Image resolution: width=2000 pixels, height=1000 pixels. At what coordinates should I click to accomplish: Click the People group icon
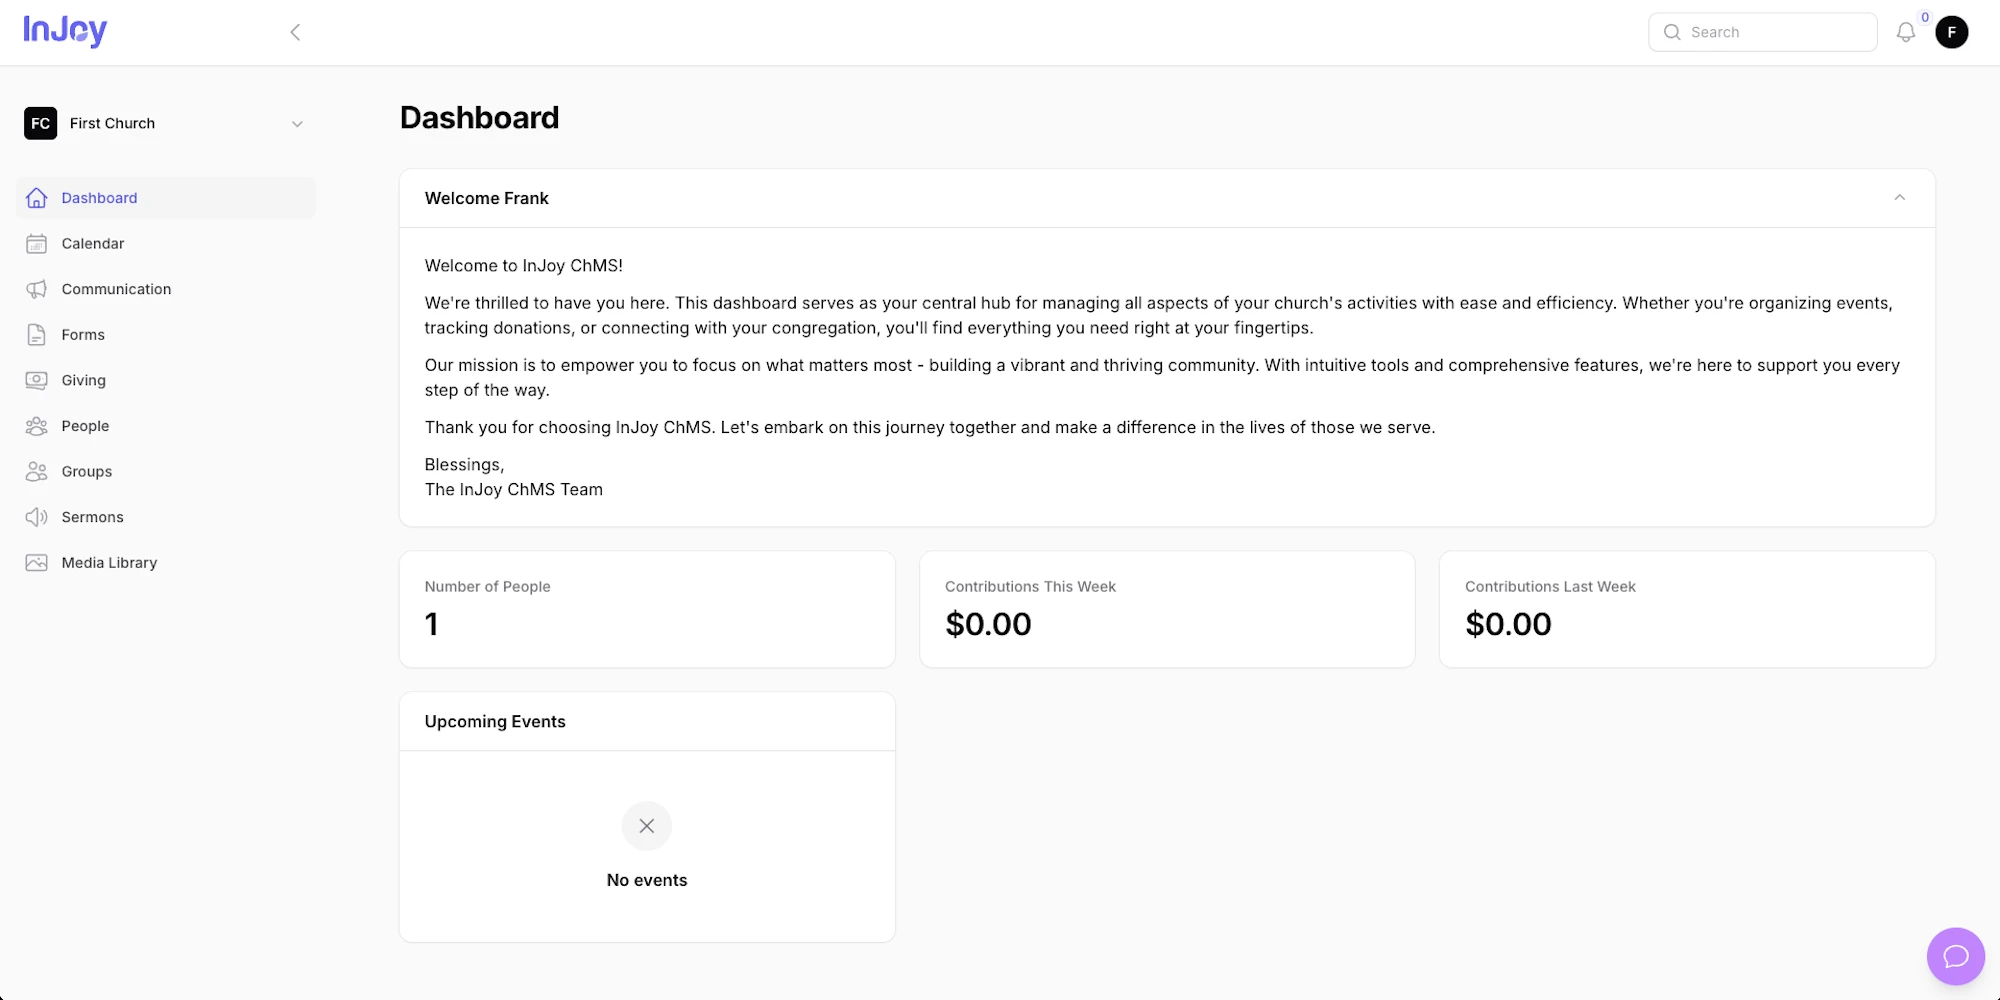click(x=37, y=426)
